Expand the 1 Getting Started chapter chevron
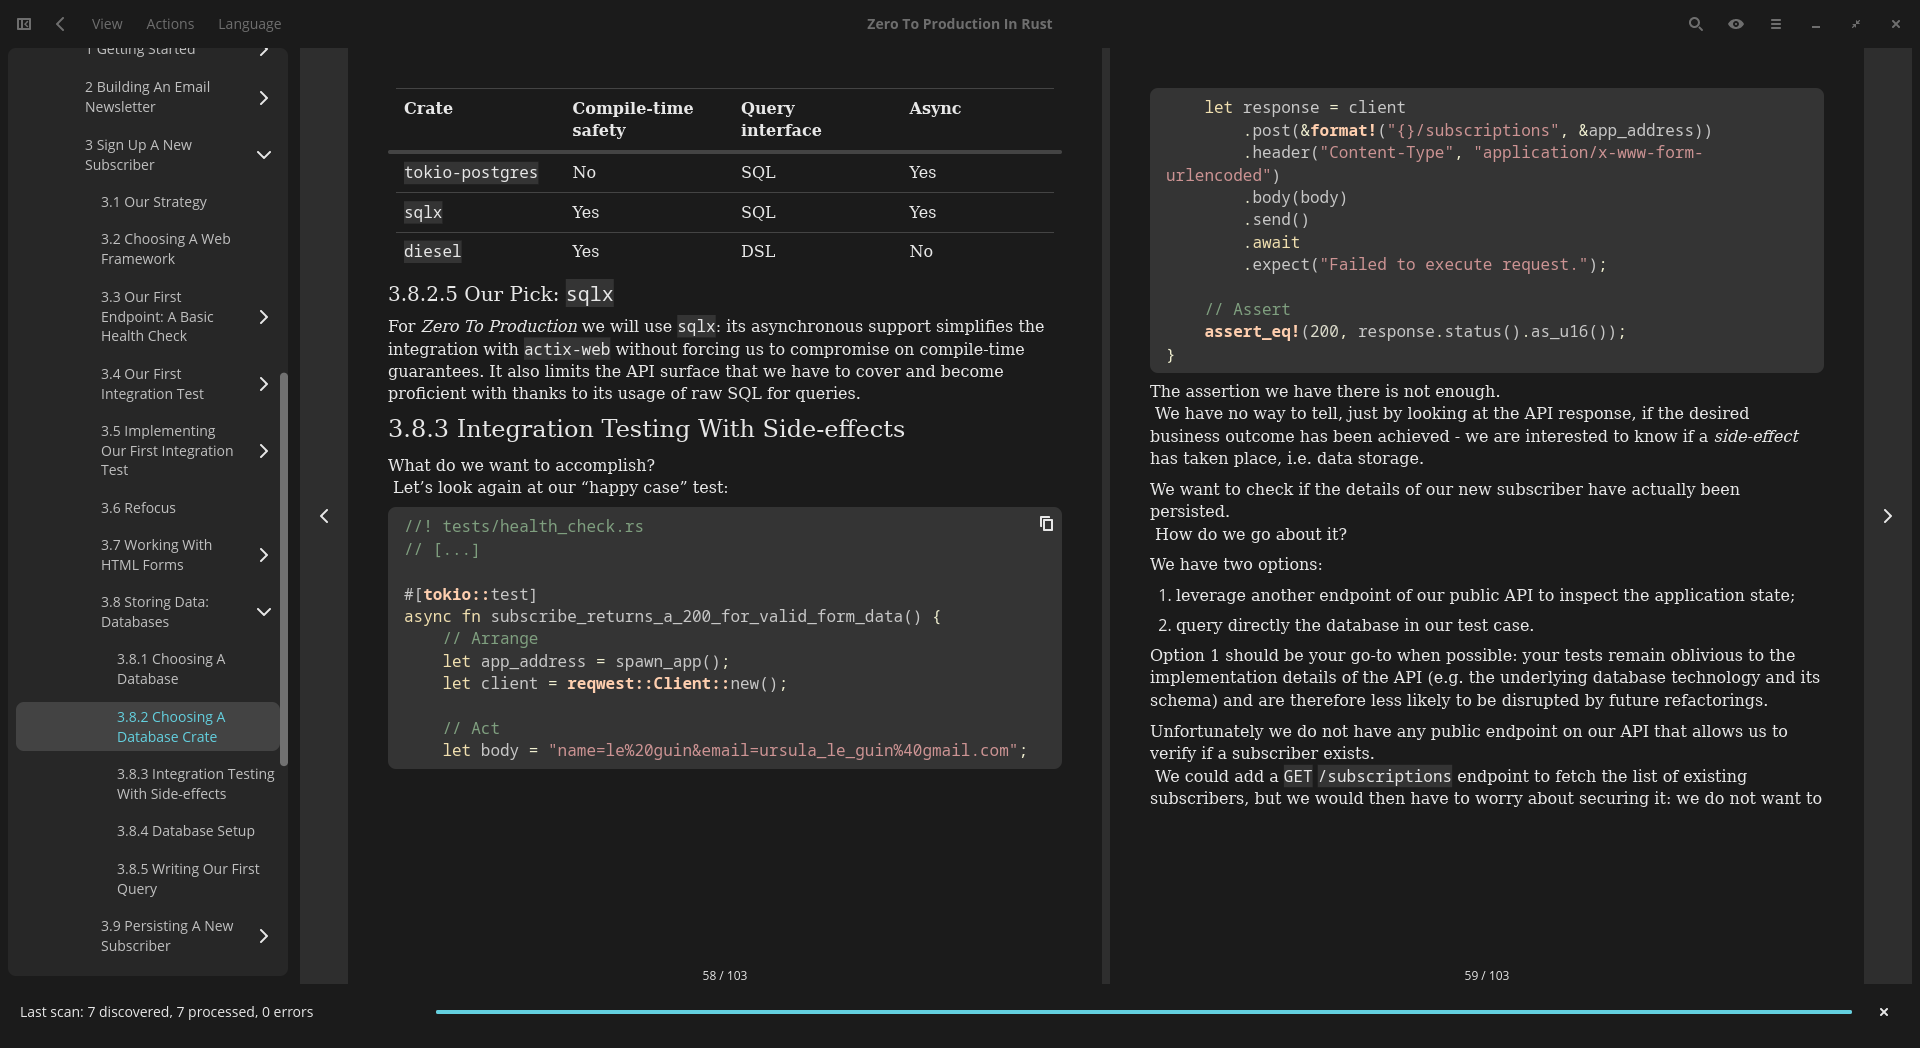The image size is (1920, 1048). [x=264, y=52]
